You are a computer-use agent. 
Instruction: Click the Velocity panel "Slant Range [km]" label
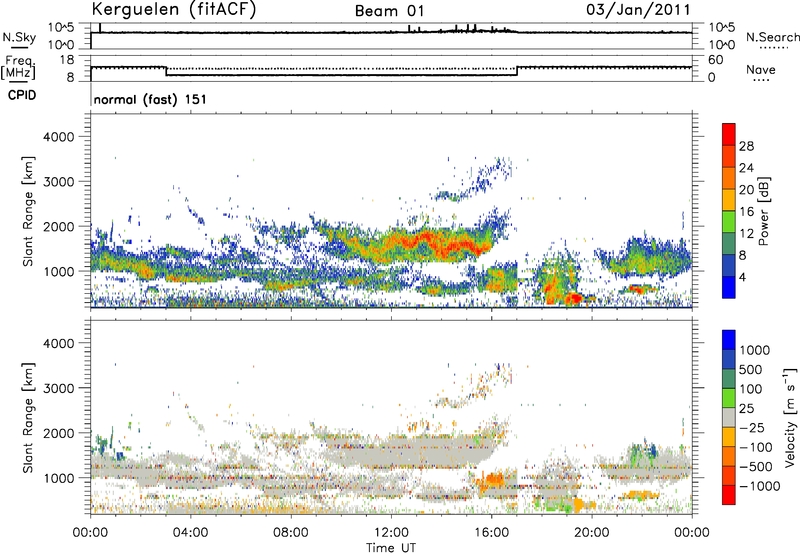click(28, 418)
